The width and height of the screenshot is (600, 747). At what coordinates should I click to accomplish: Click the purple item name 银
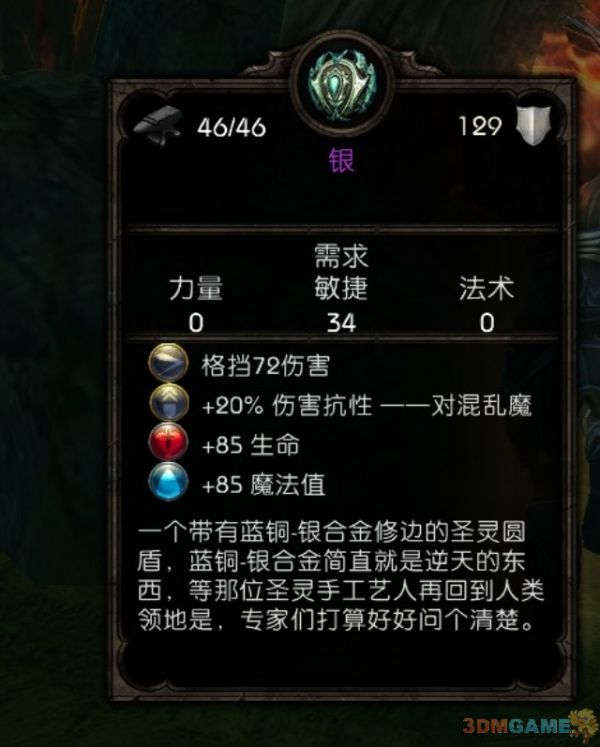click(341, 160)
